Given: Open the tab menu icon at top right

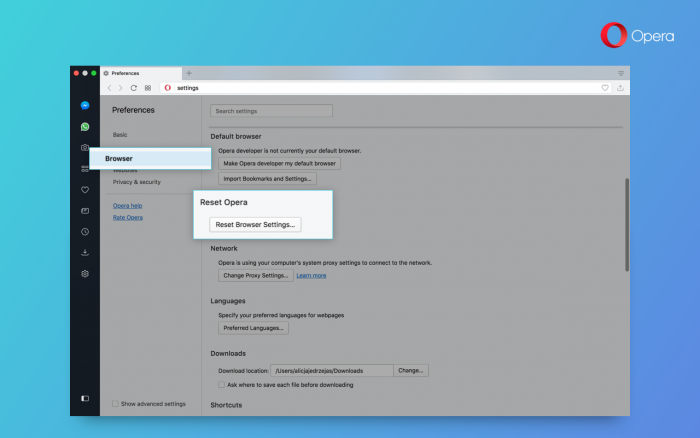Looking at the screenshot, I should (x=621, y=73).
